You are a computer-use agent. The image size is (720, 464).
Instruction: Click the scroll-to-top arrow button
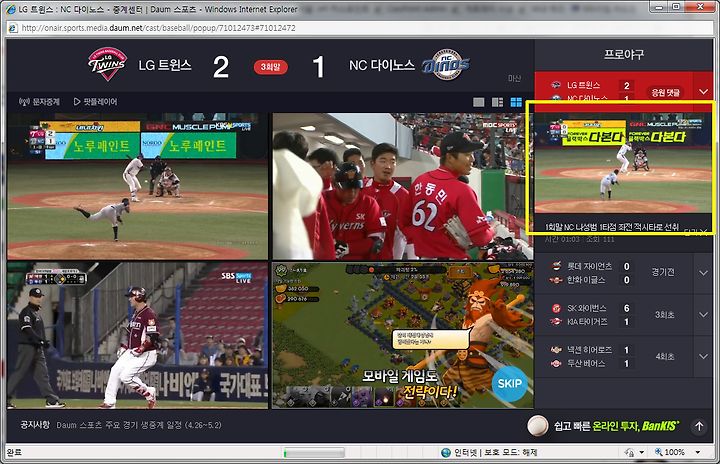click(x=699, y=426)
